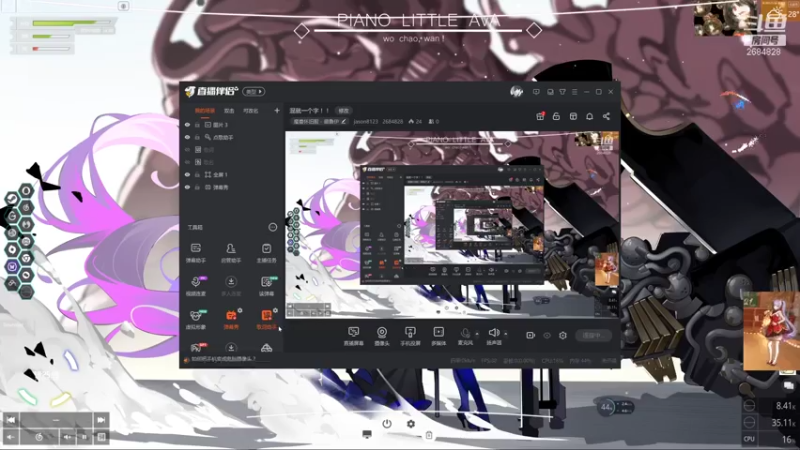Open the pill dropdown beside the app logo
Viewport: 800px width, 450px height.
pos(254,92)
